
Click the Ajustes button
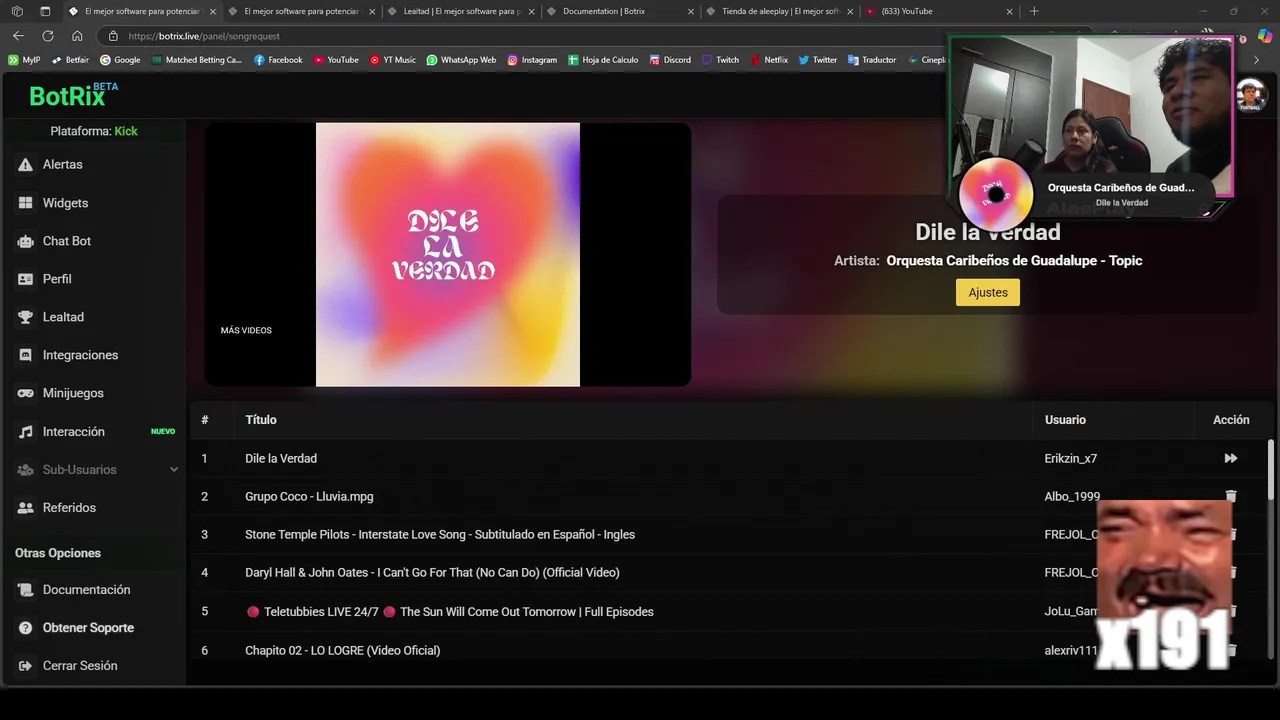[x=988, y=292]
